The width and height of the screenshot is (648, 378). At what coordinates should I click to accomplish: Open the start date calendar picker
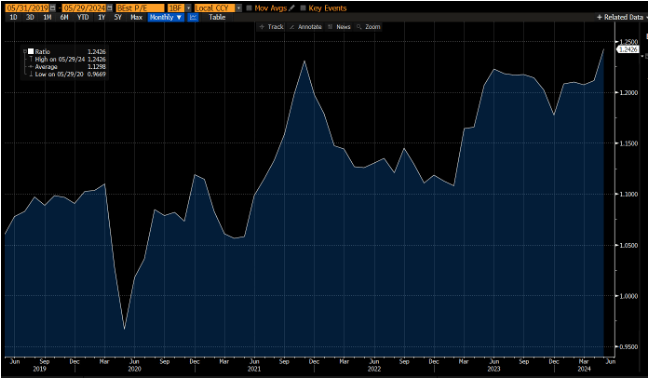click(x=52, y=8)
